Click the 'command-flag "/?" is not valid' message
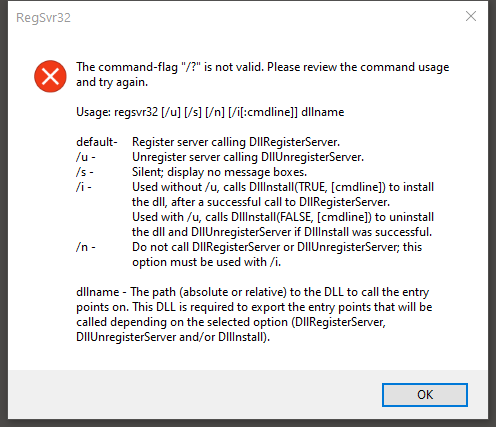 (x=263, y=67)
